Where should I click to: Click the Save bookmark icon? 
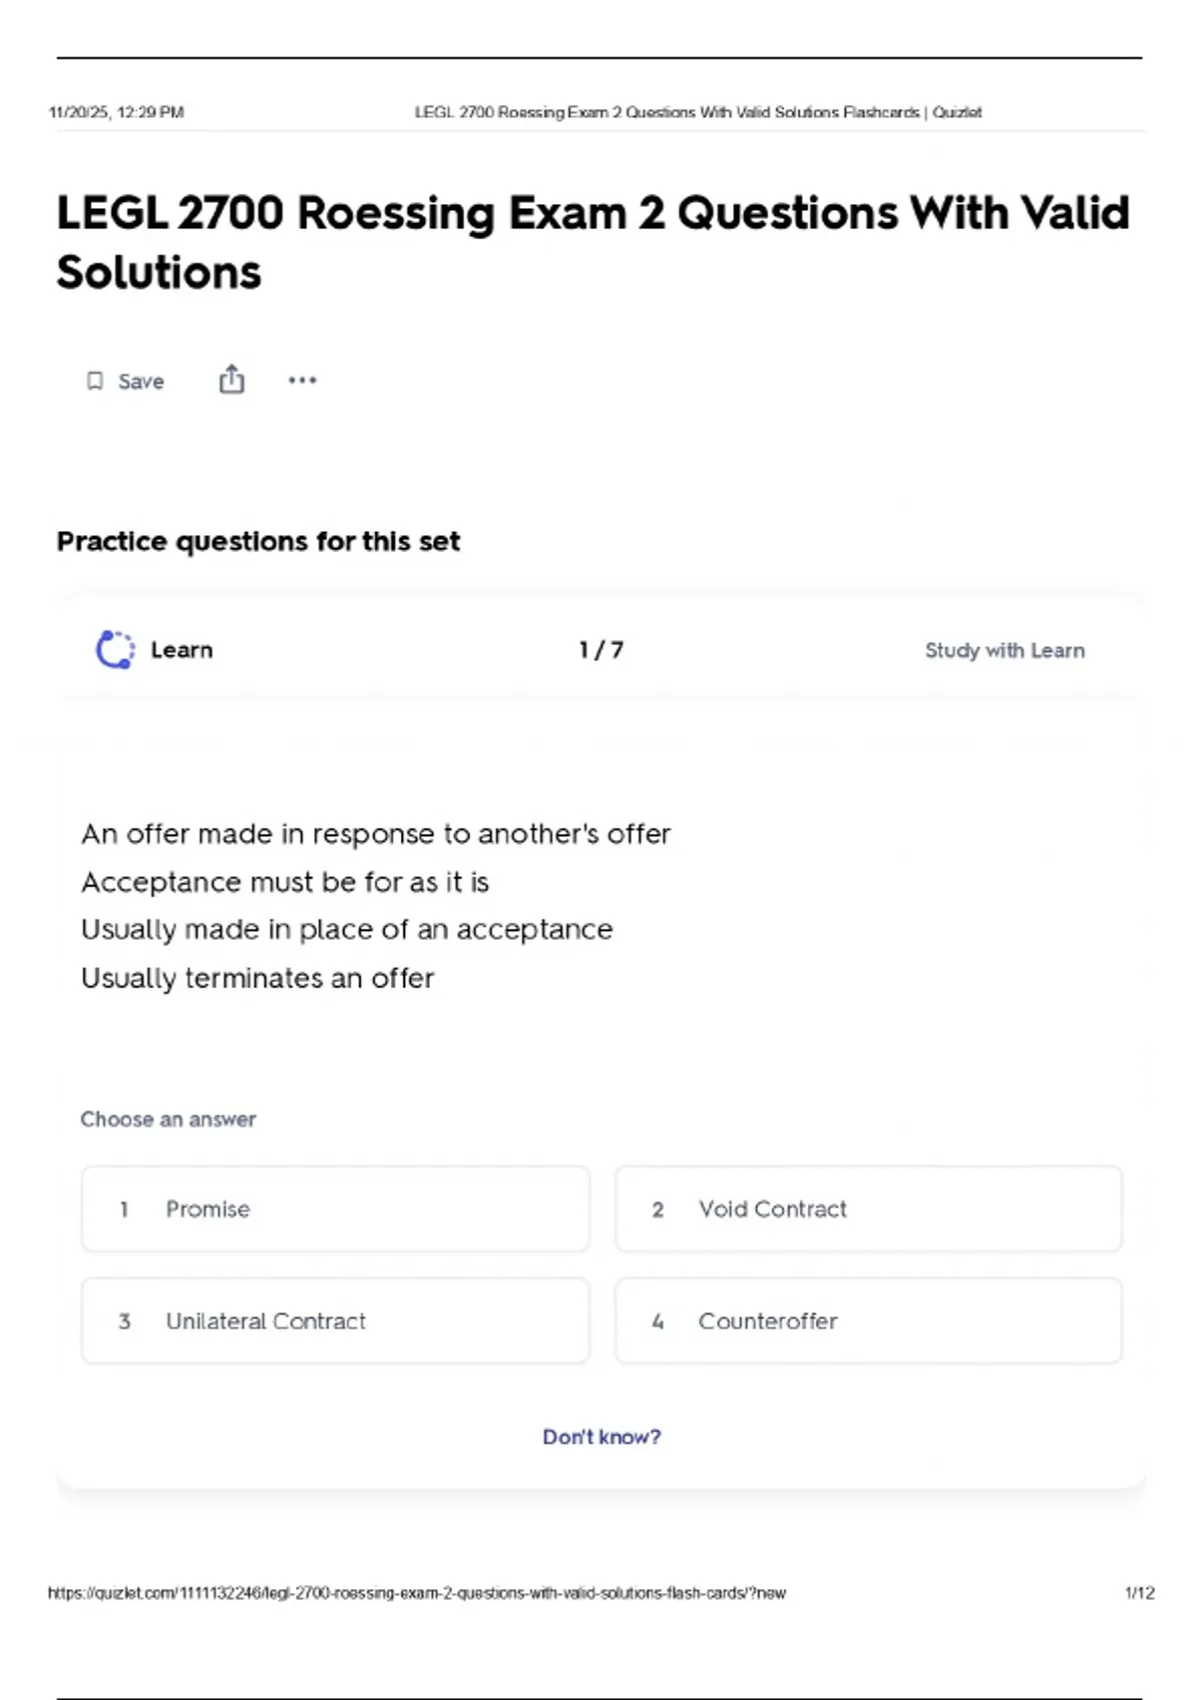[95, 381]
